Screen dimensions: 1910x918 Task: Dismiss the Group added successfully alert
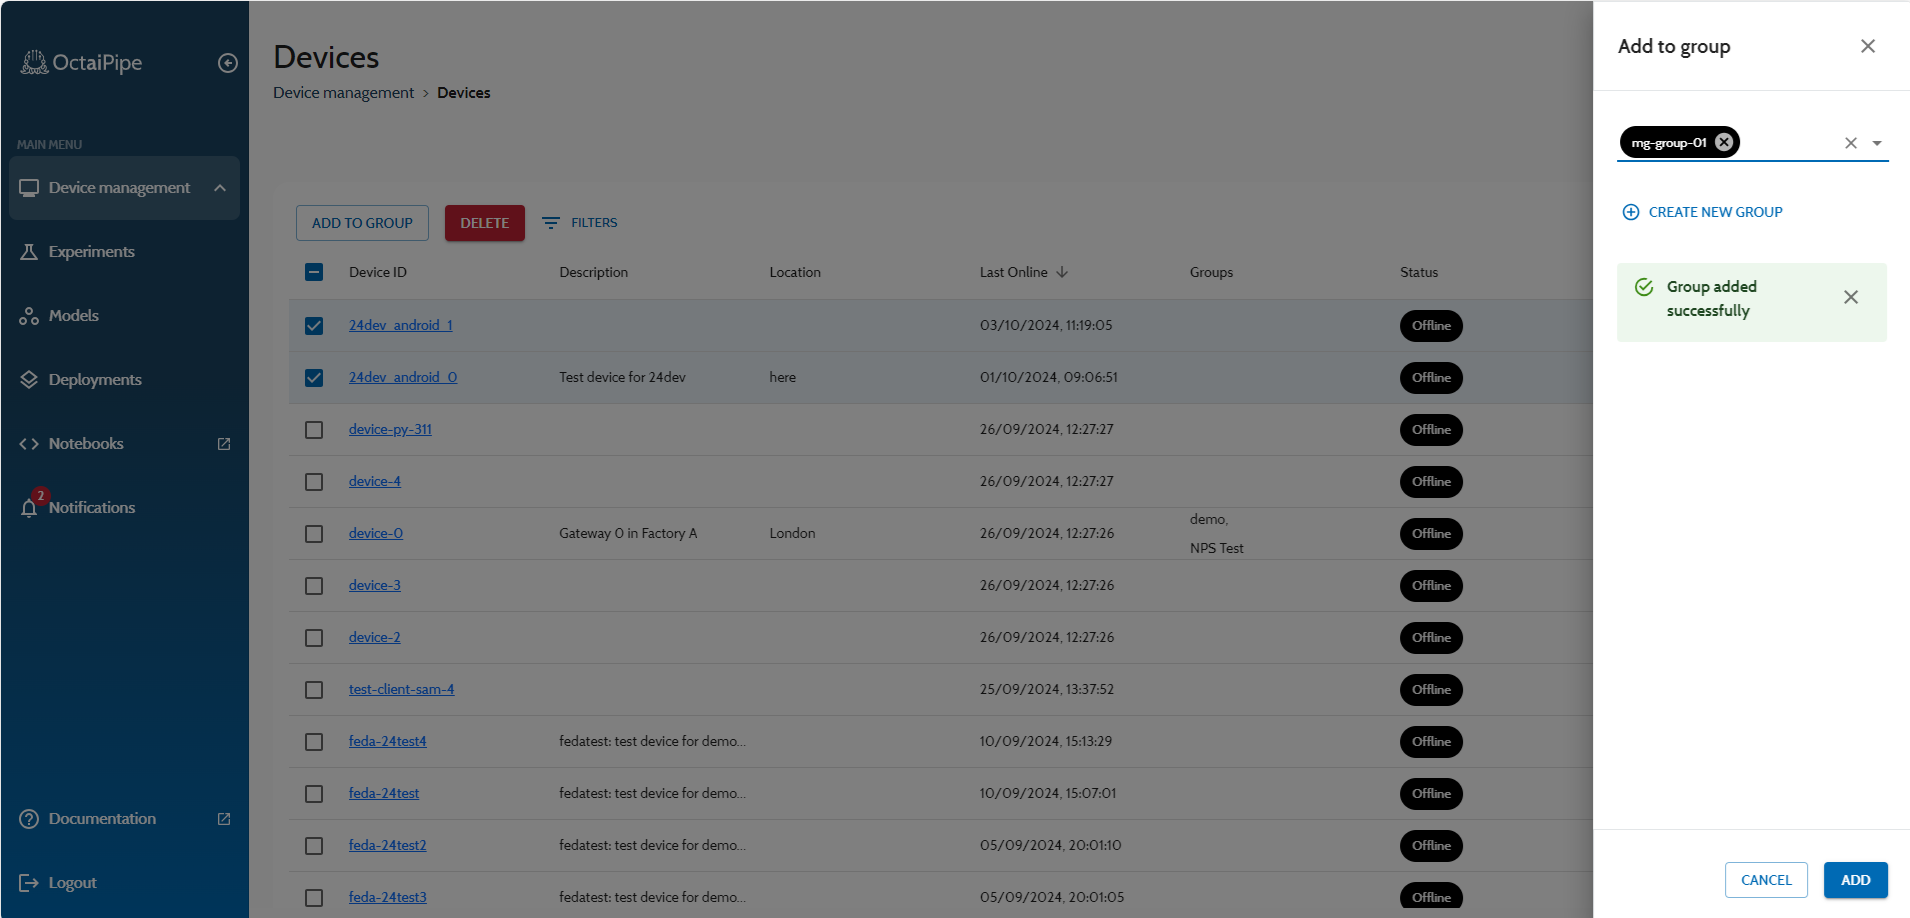pyautogui.click(x=1851, y=297)
